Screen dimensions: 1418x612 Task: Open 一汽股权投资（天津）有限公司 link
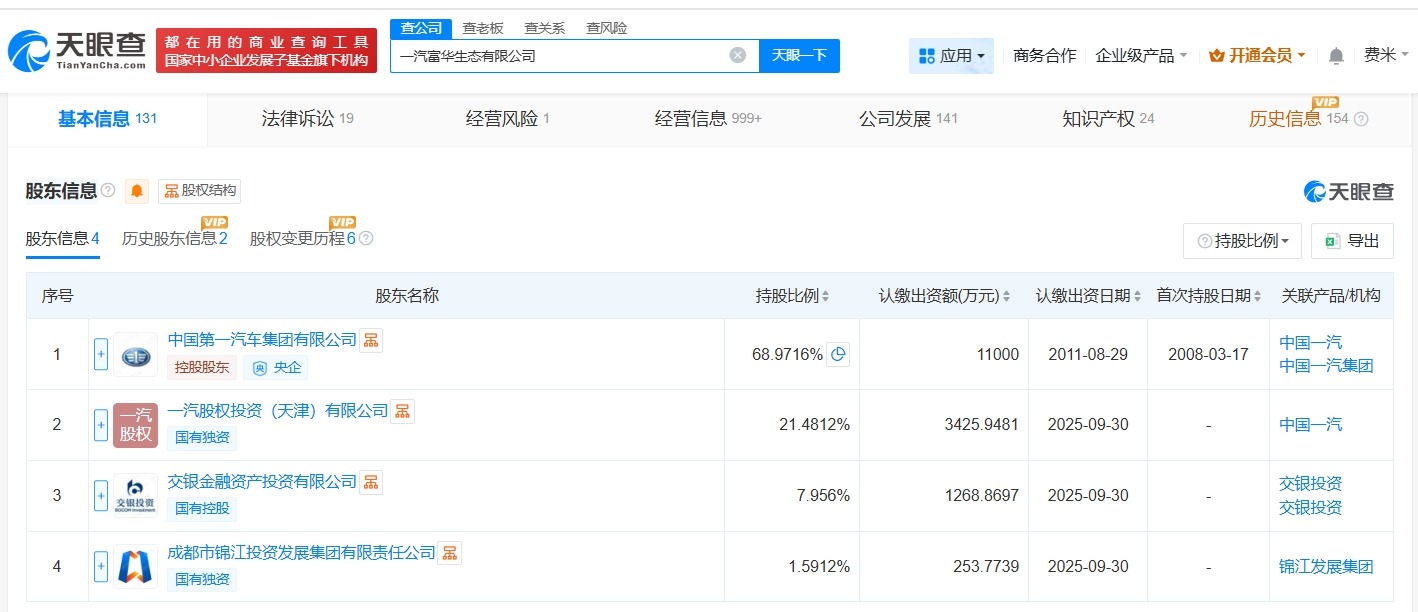click(x=280, y=410)
